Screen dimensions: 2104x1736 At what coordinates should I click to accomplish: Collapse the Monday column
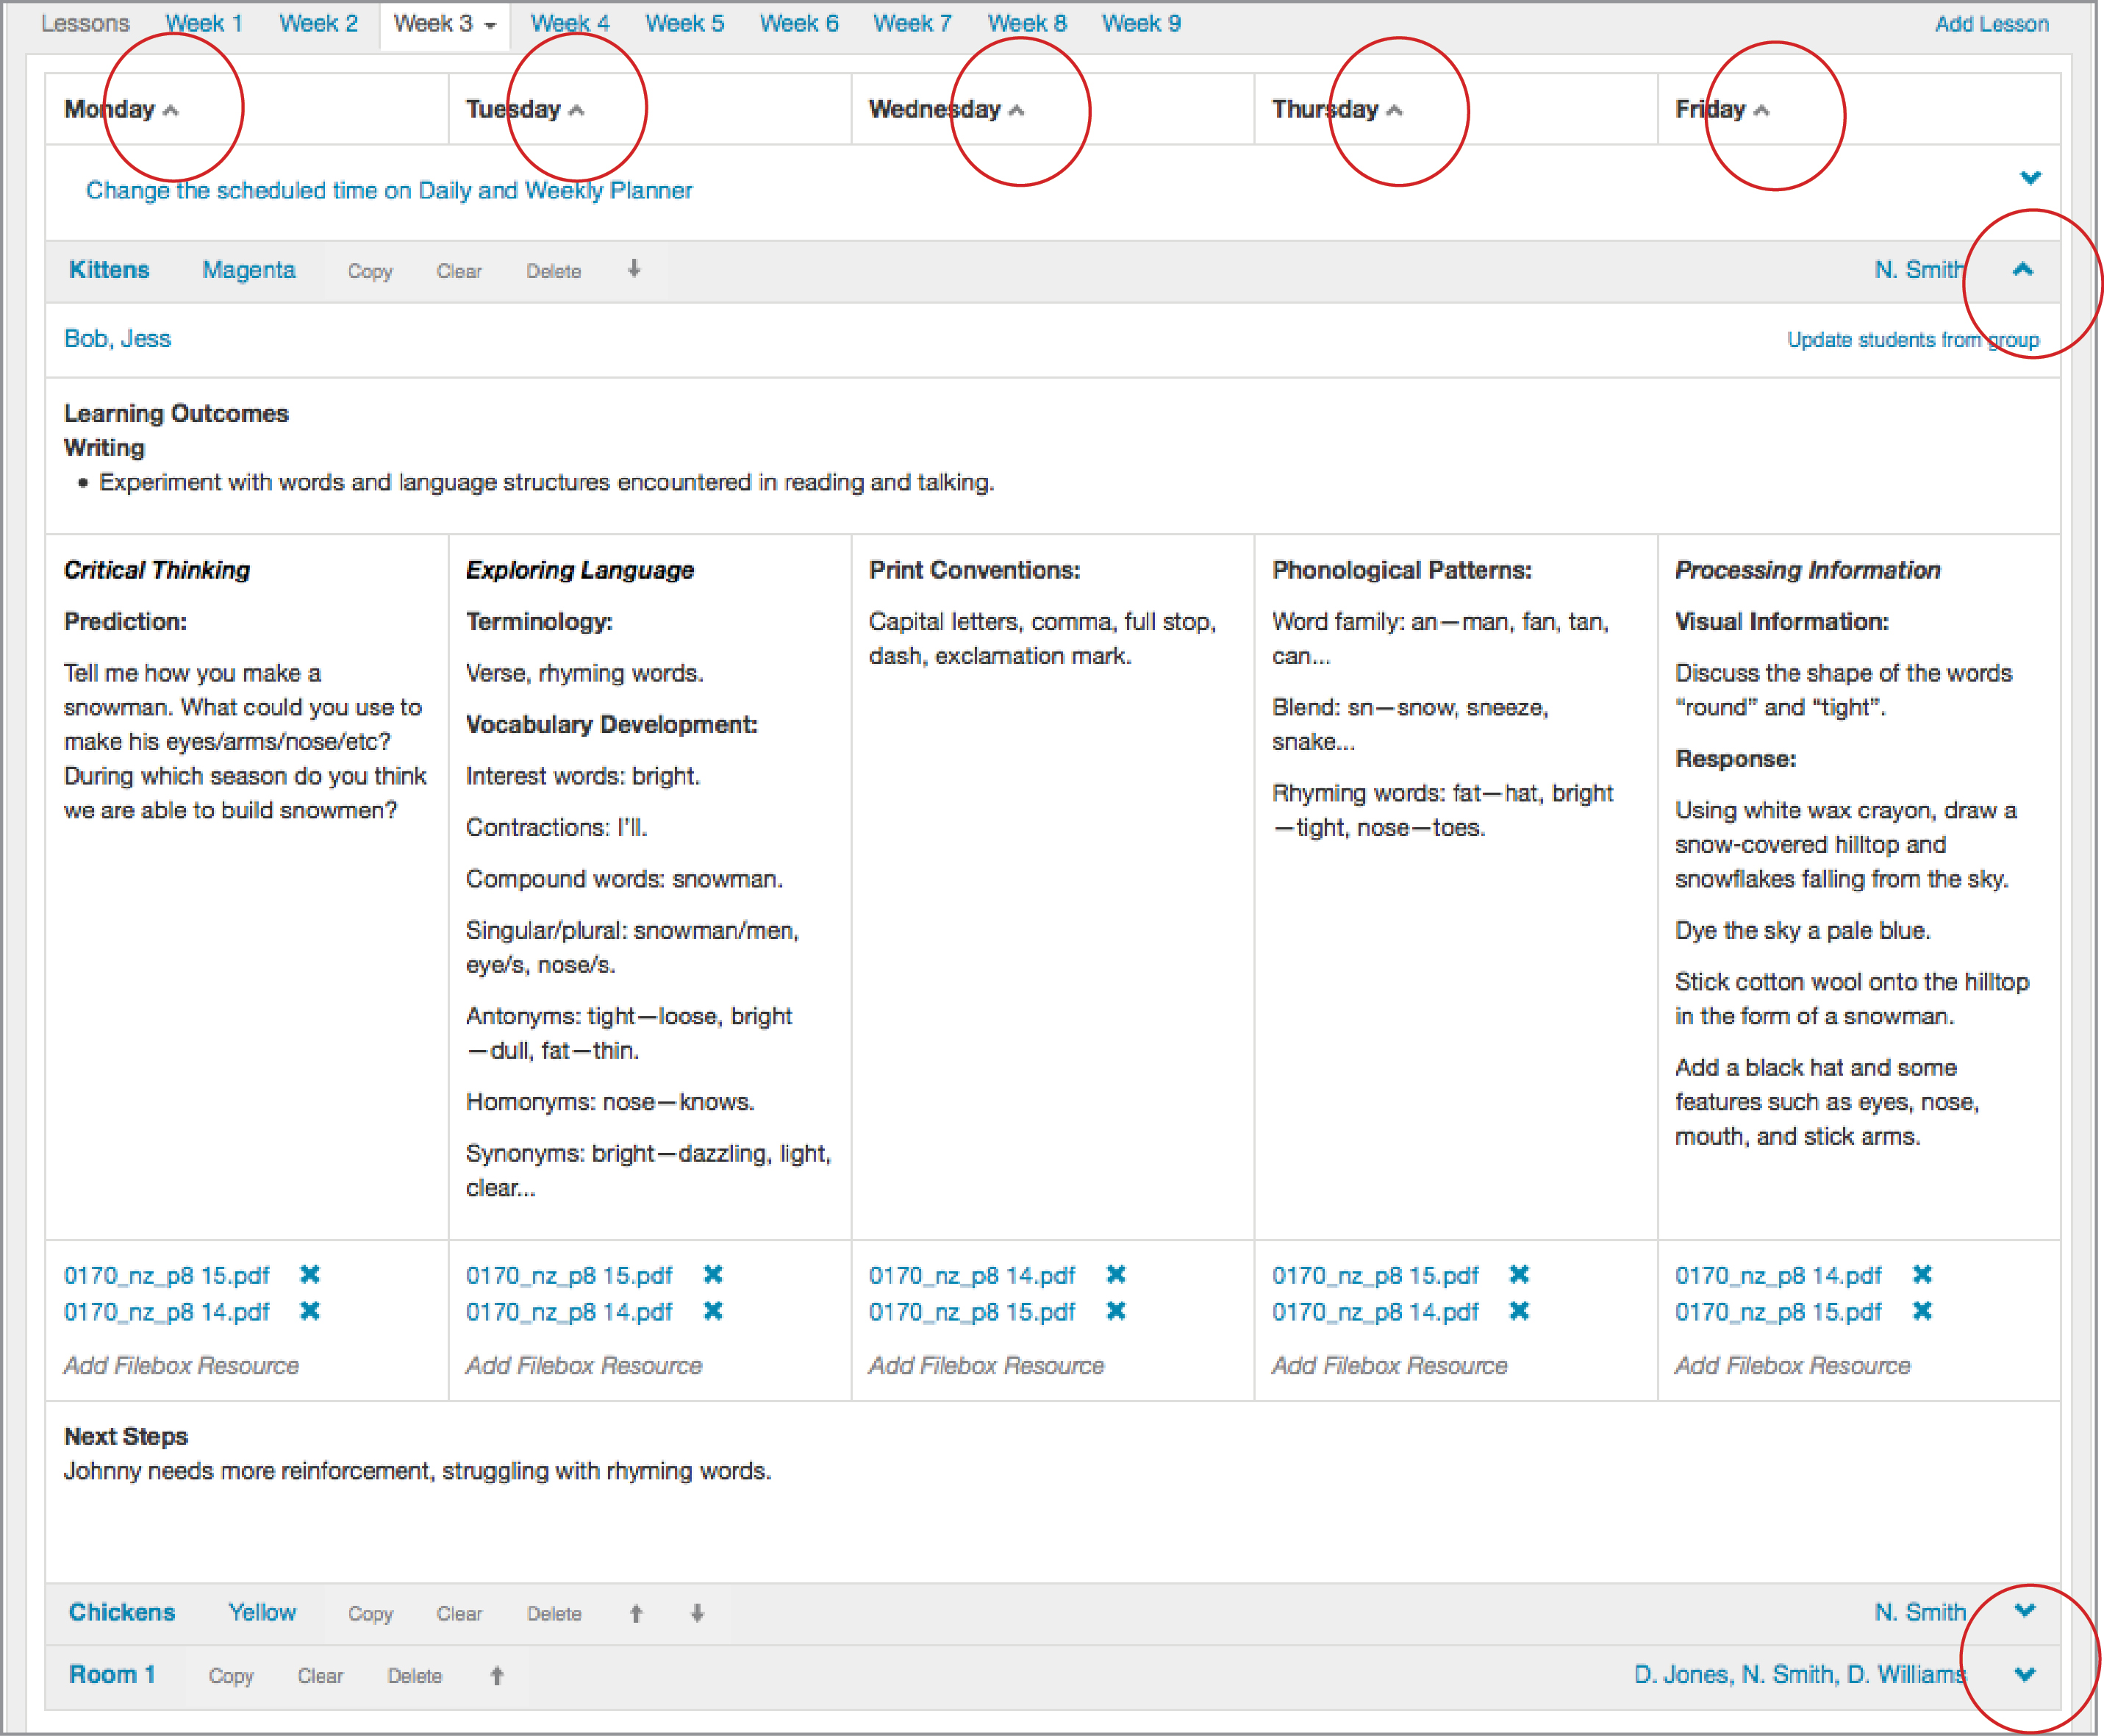pos(171,110)
